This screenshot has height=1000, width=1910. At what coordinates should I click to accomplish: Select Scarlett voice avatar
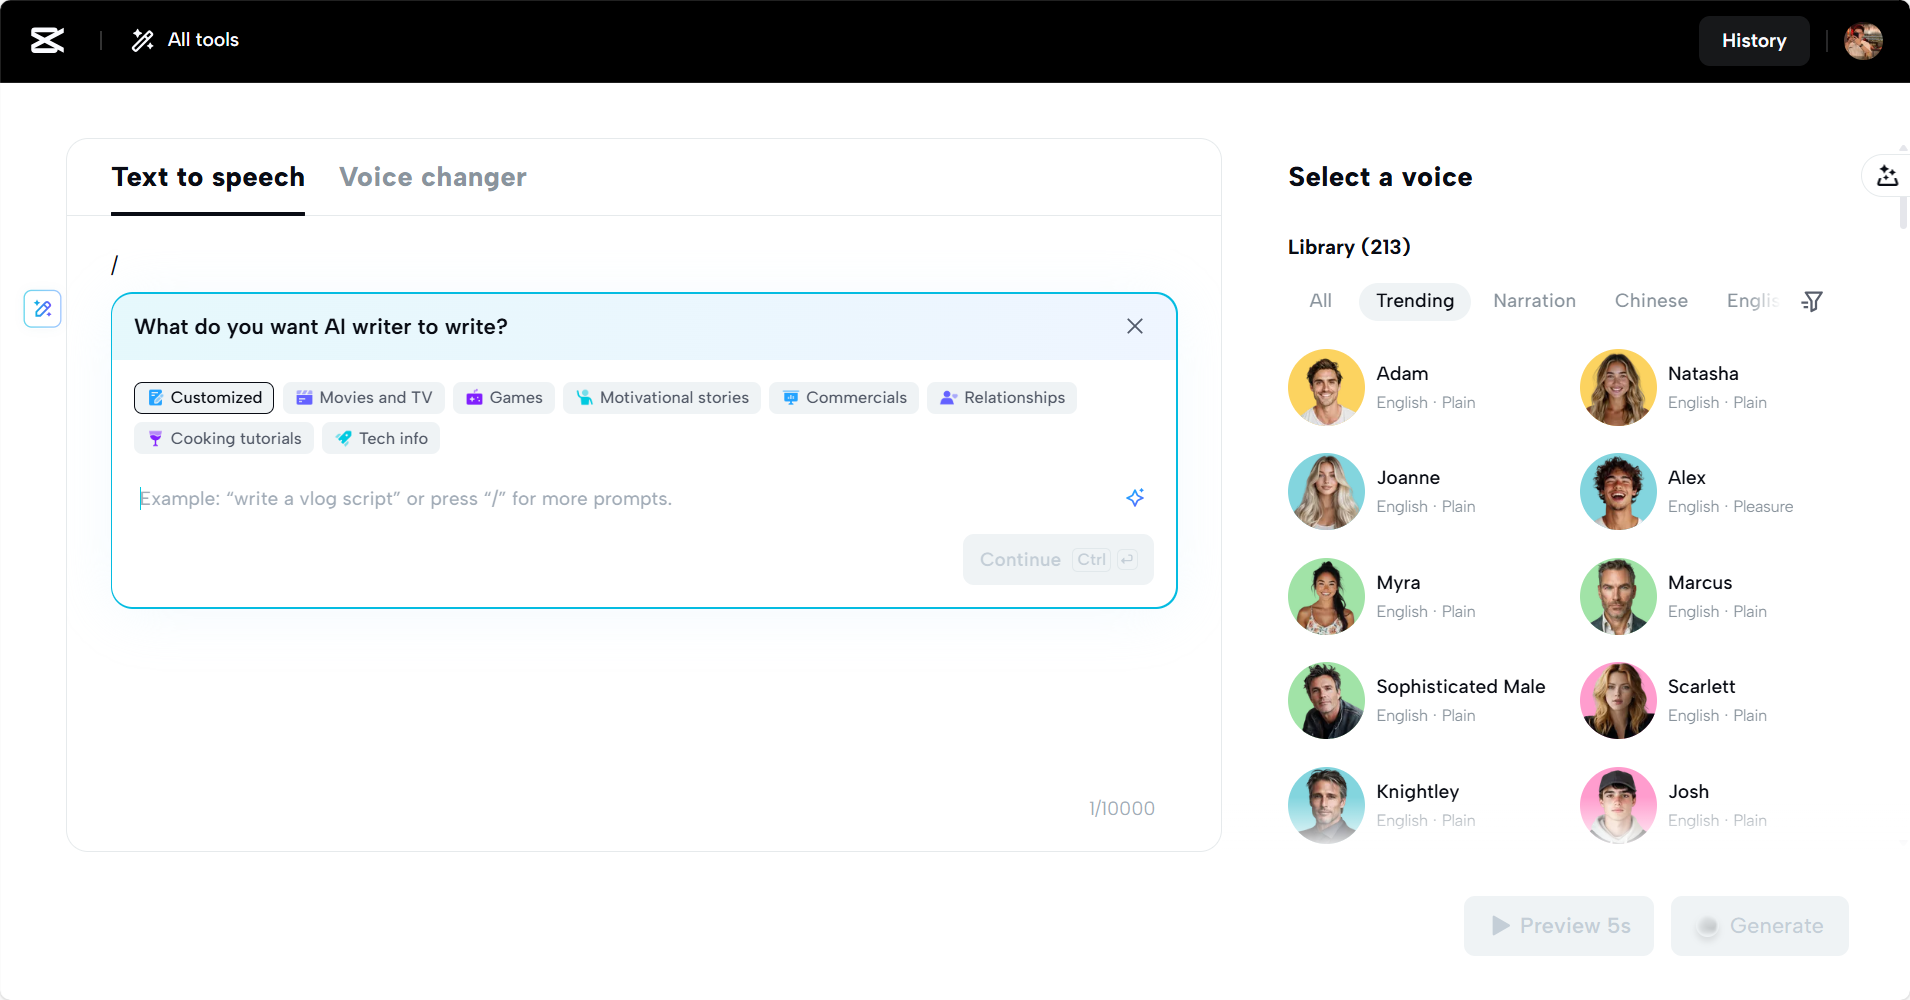(x=1618, y=700)
